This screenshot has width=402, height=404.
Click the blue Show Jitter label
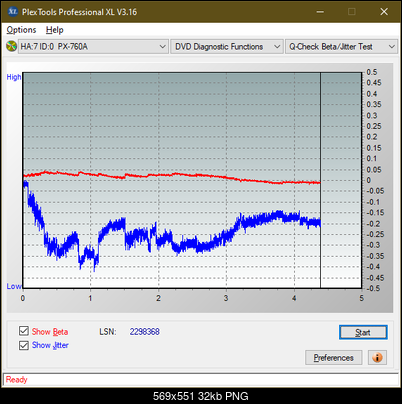click(x=50, y=345)
